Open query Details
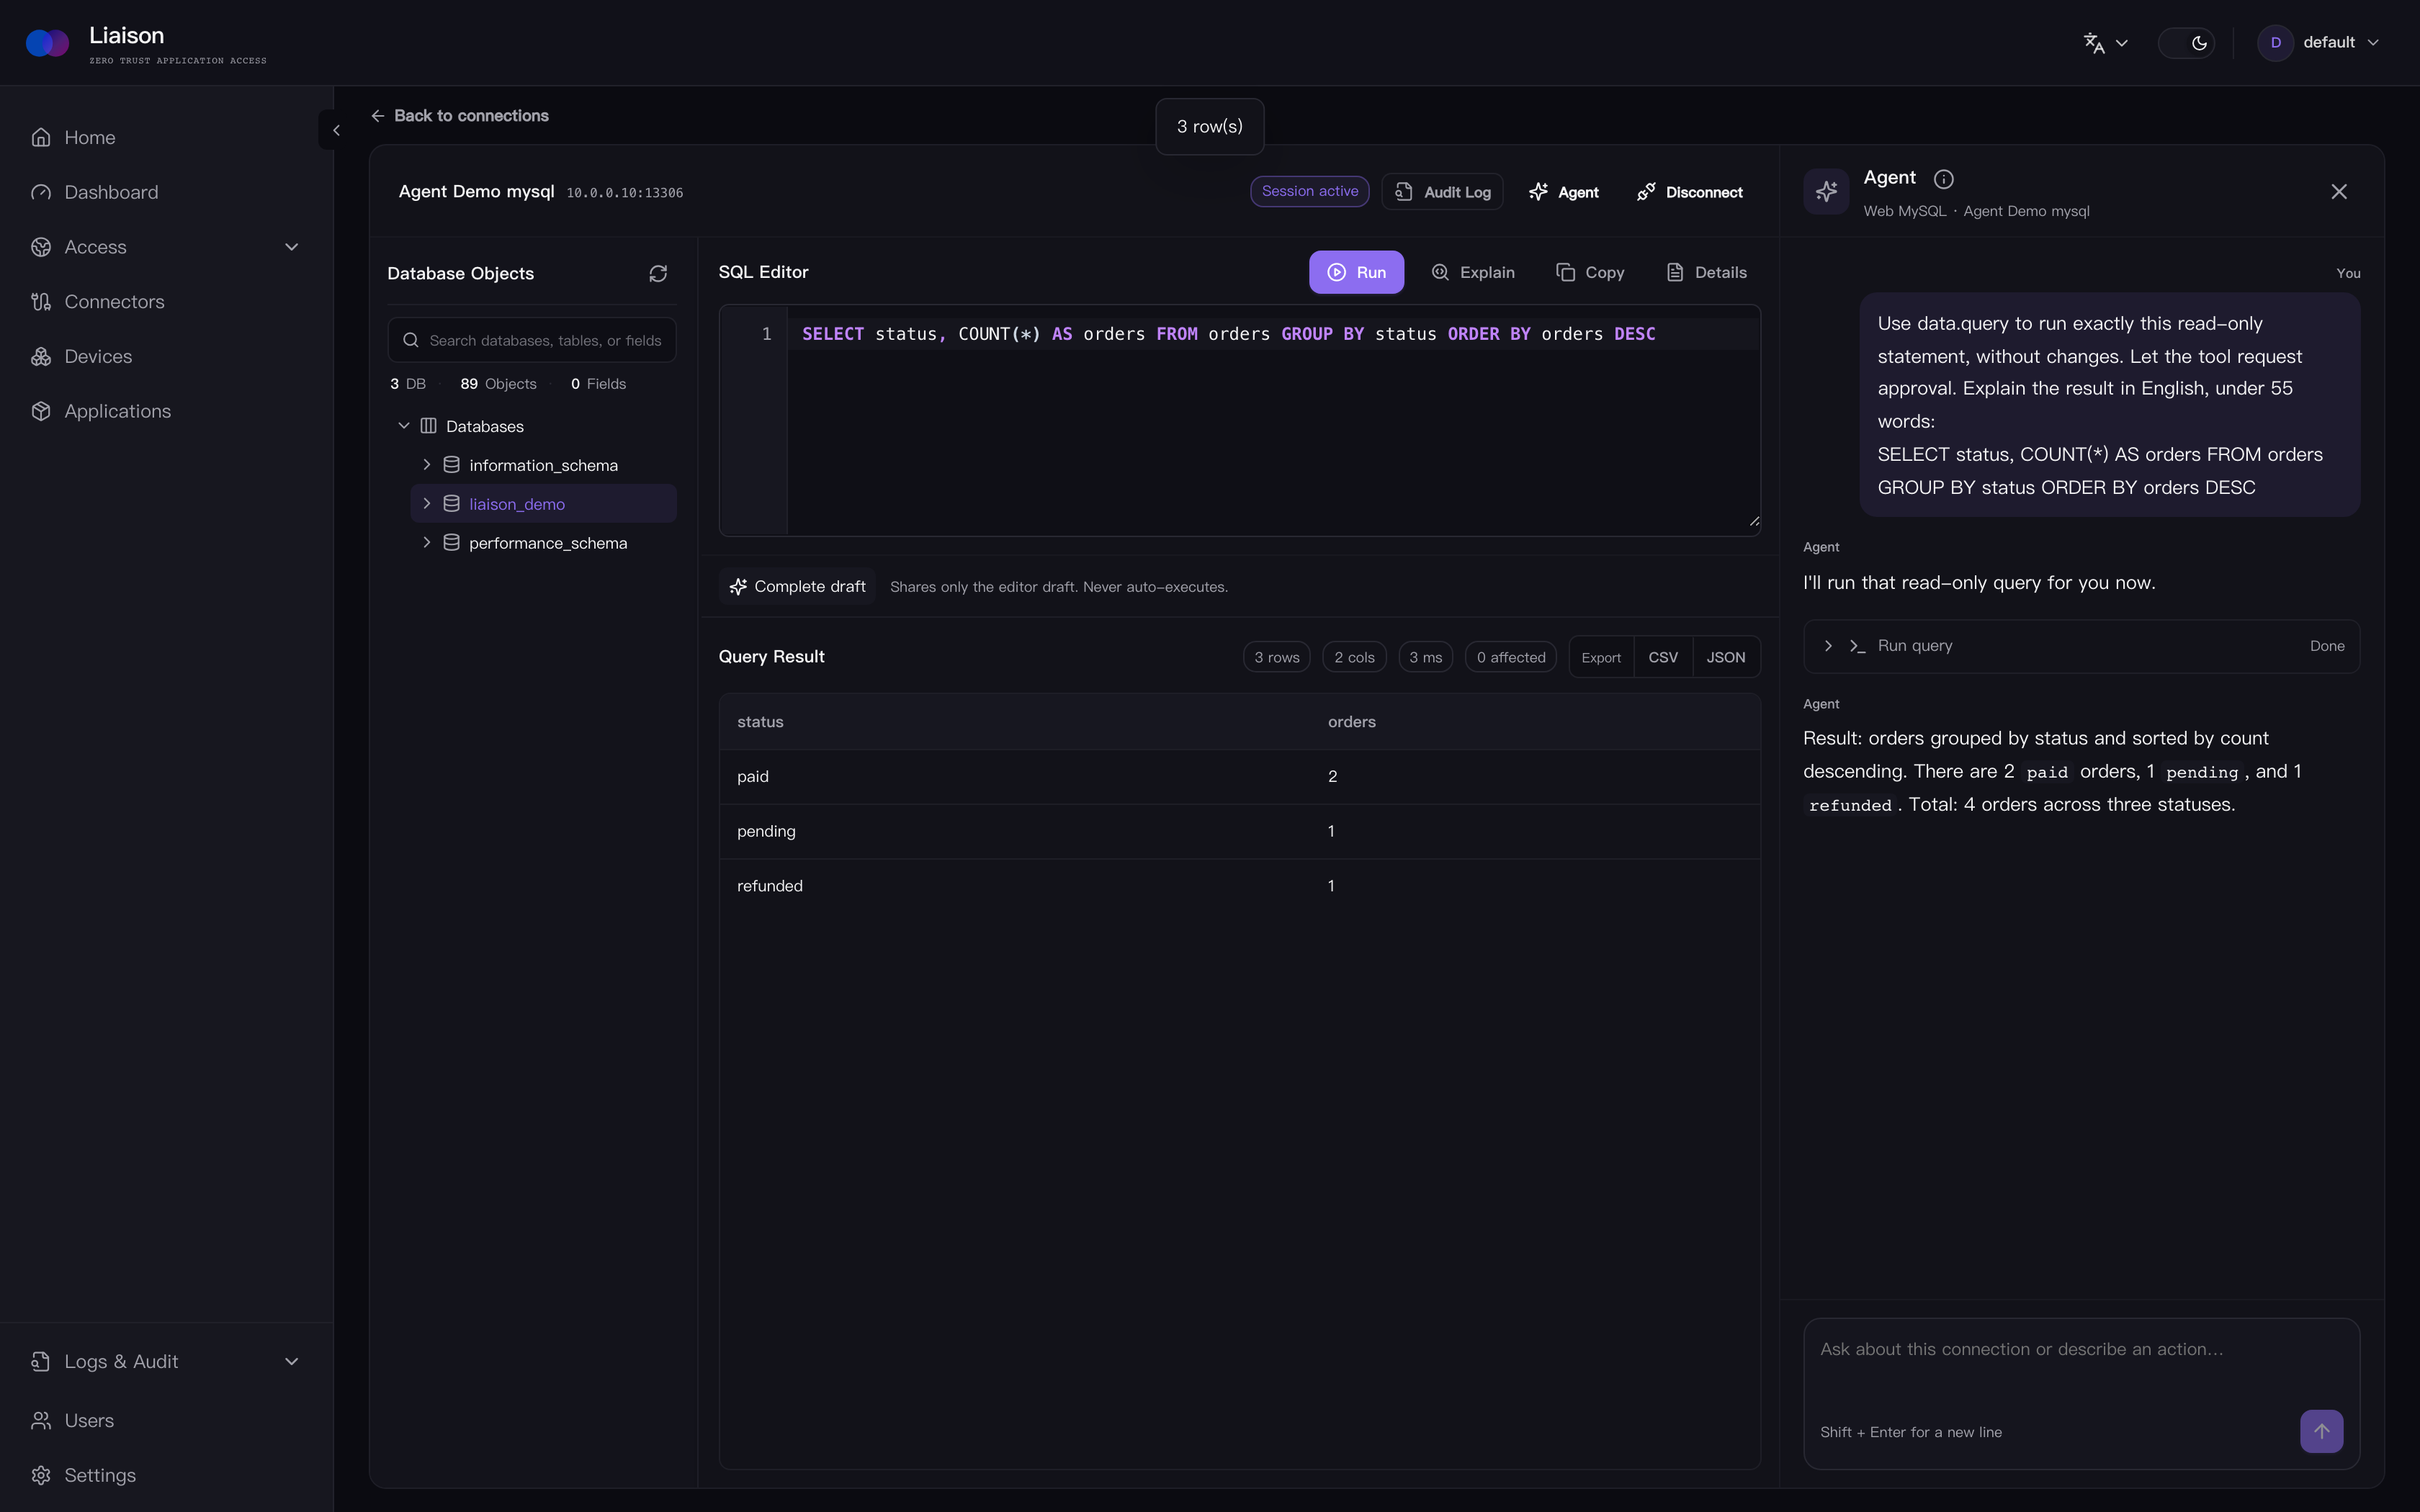Viewport: 2420px width, 1512px height. tap(1707, 272)
